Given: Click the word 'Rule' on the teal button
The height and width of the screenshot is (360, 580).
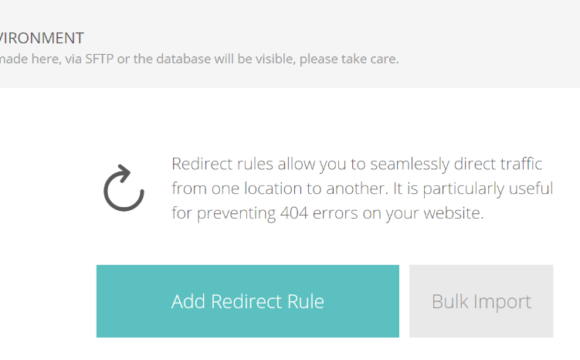Looking at the screenshot, I should pyautogui.click(x=306, y=301).
